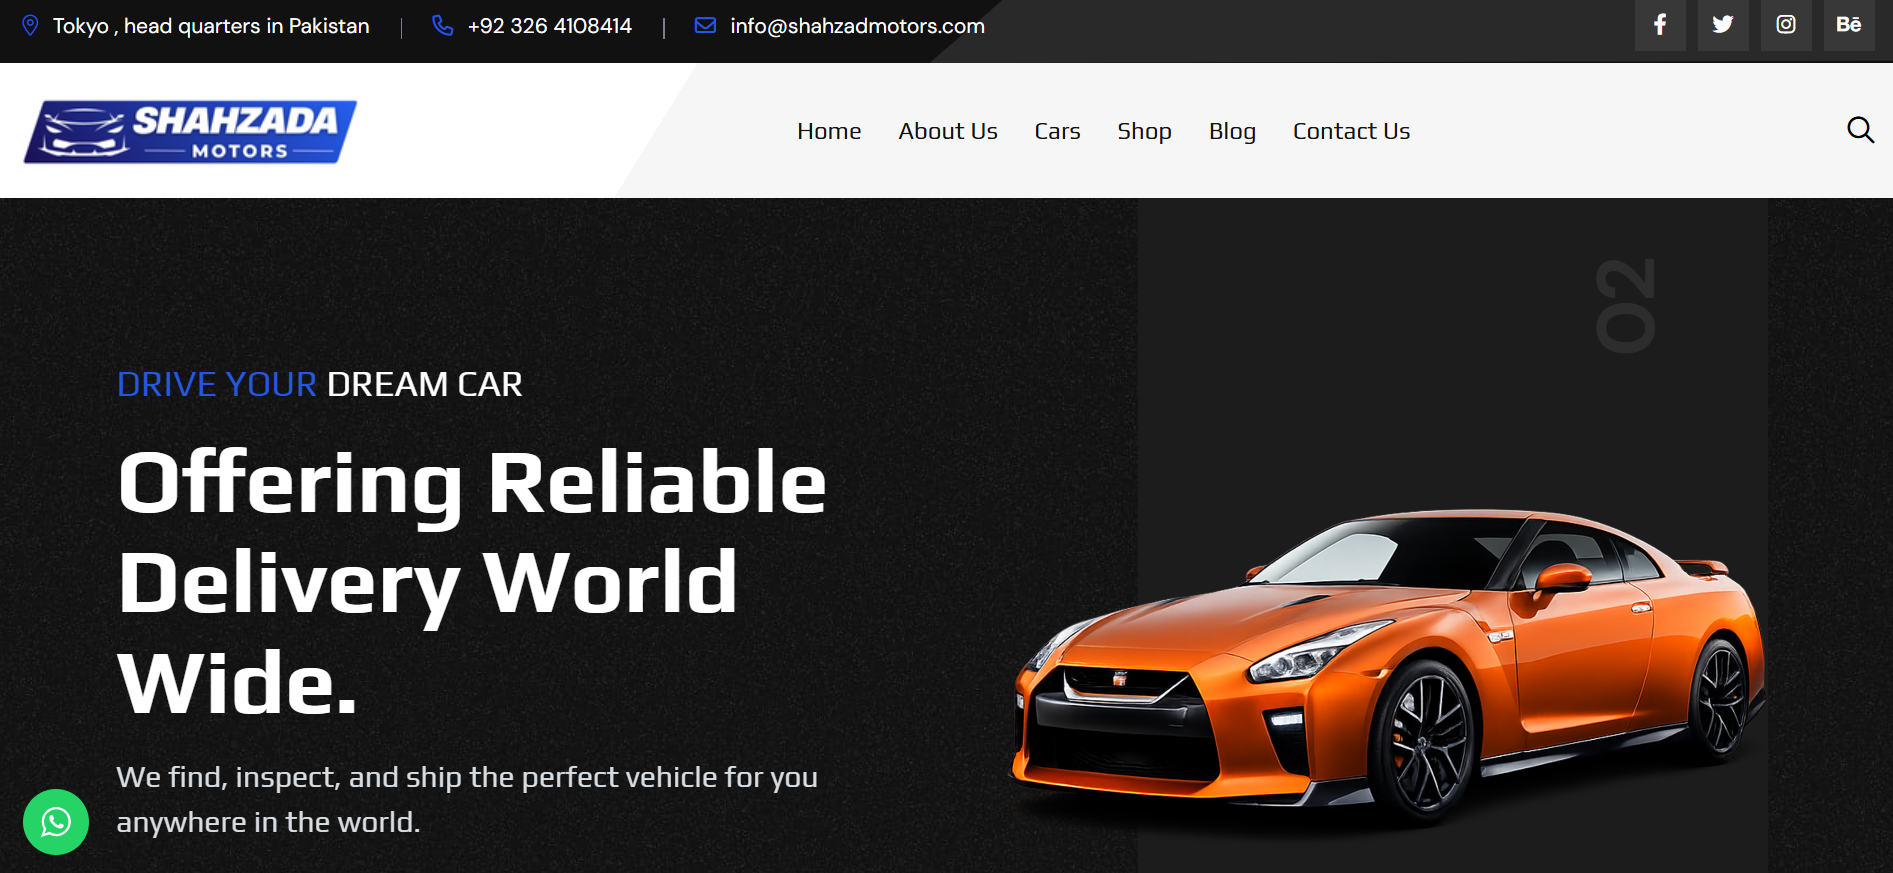Viewport: 1893px width, 873px height.
Task: Open the About Us page
Action: pos(947,131)
